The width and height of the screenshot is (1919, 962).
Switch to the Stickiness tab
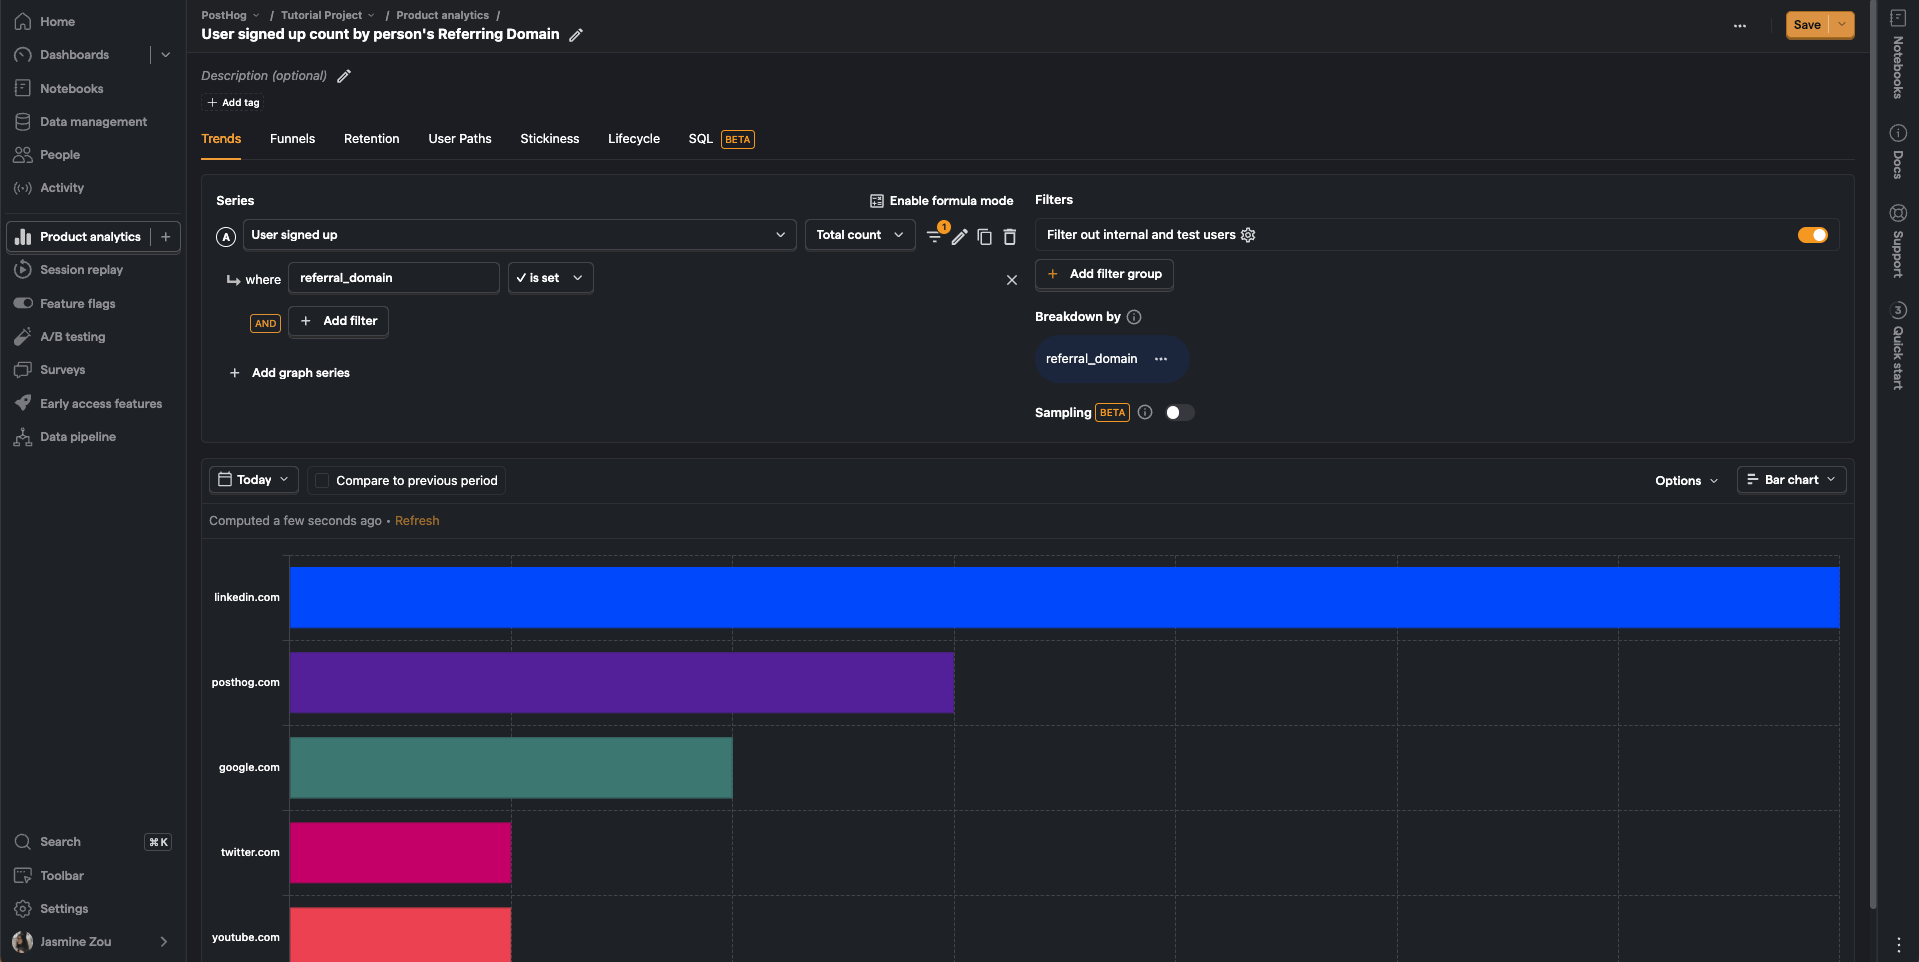[549, 139]
